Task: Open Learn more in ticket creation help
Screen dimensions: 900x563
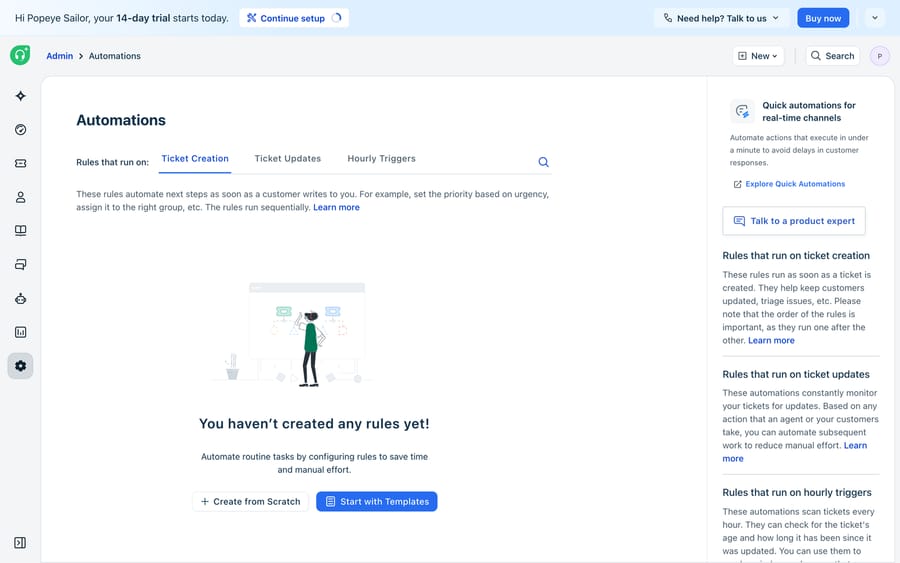Action: pos(771,340)
